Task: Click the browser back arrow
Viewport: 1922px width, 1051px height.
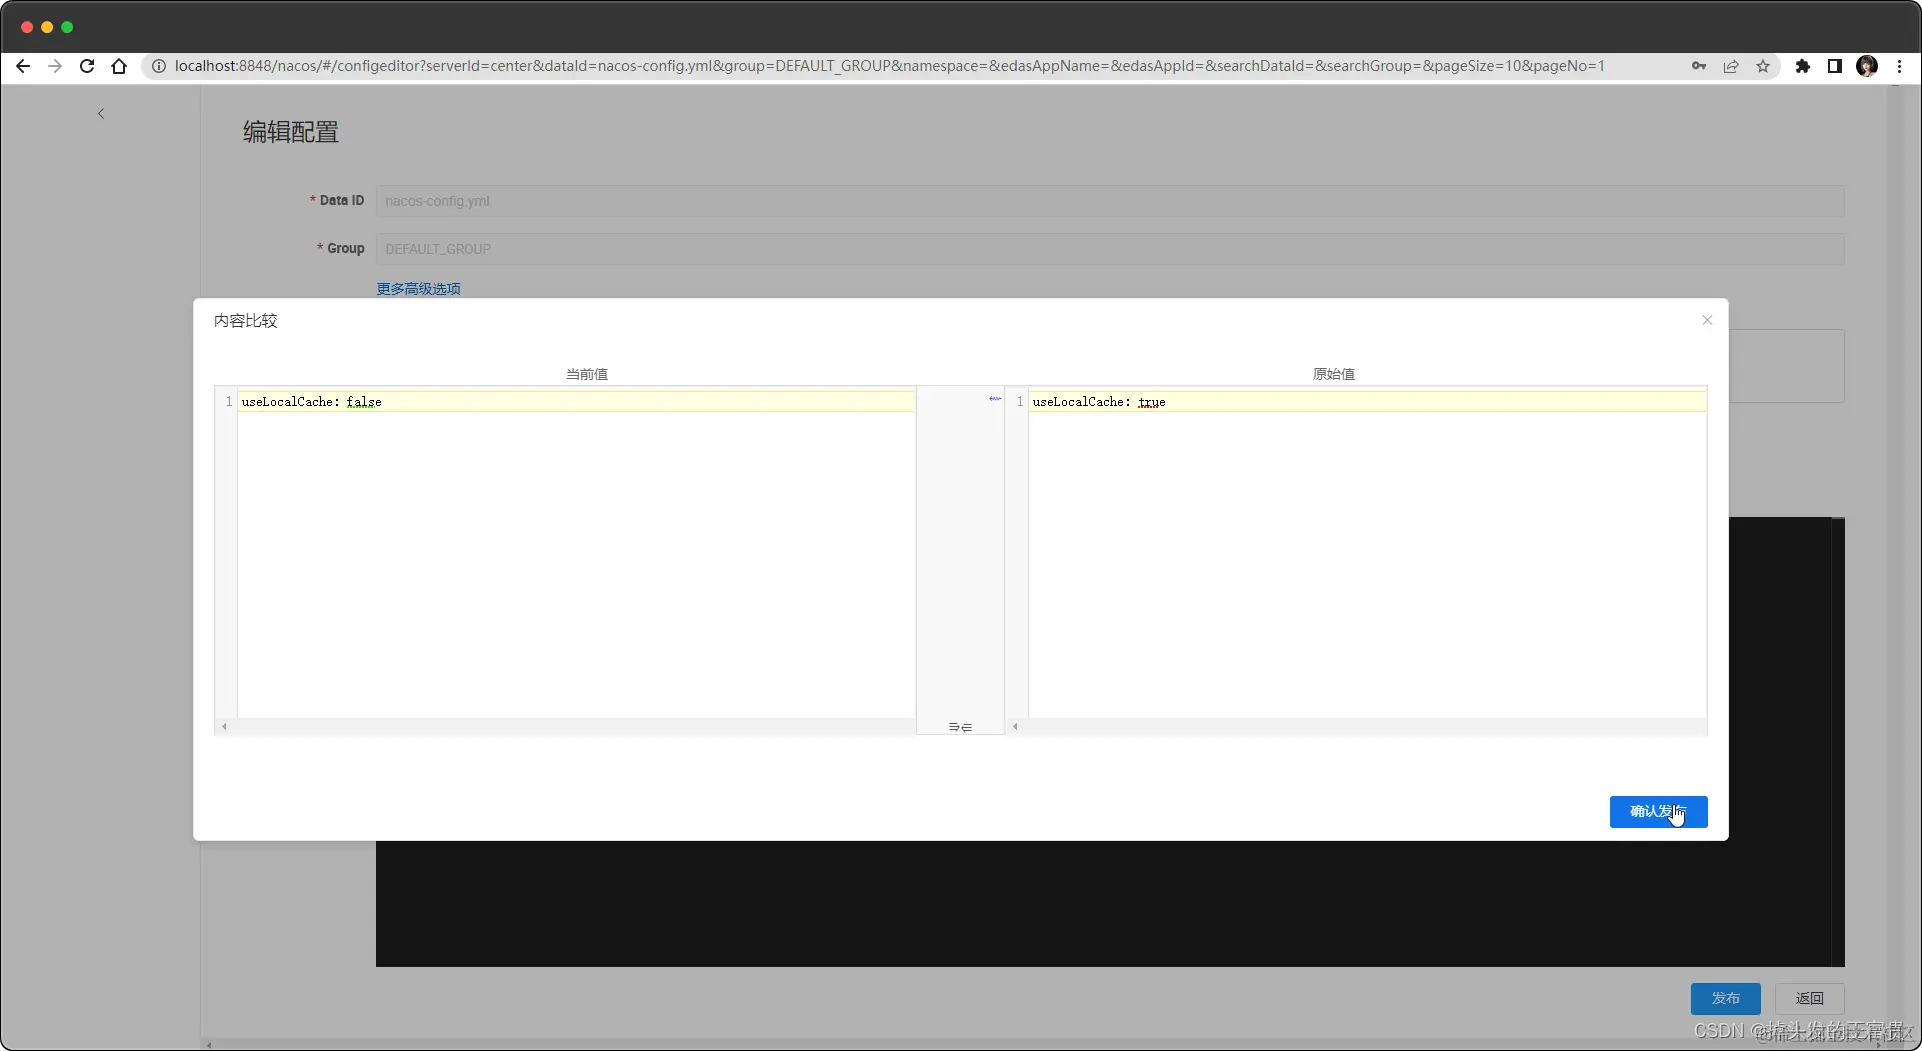Action: point(23,66)
